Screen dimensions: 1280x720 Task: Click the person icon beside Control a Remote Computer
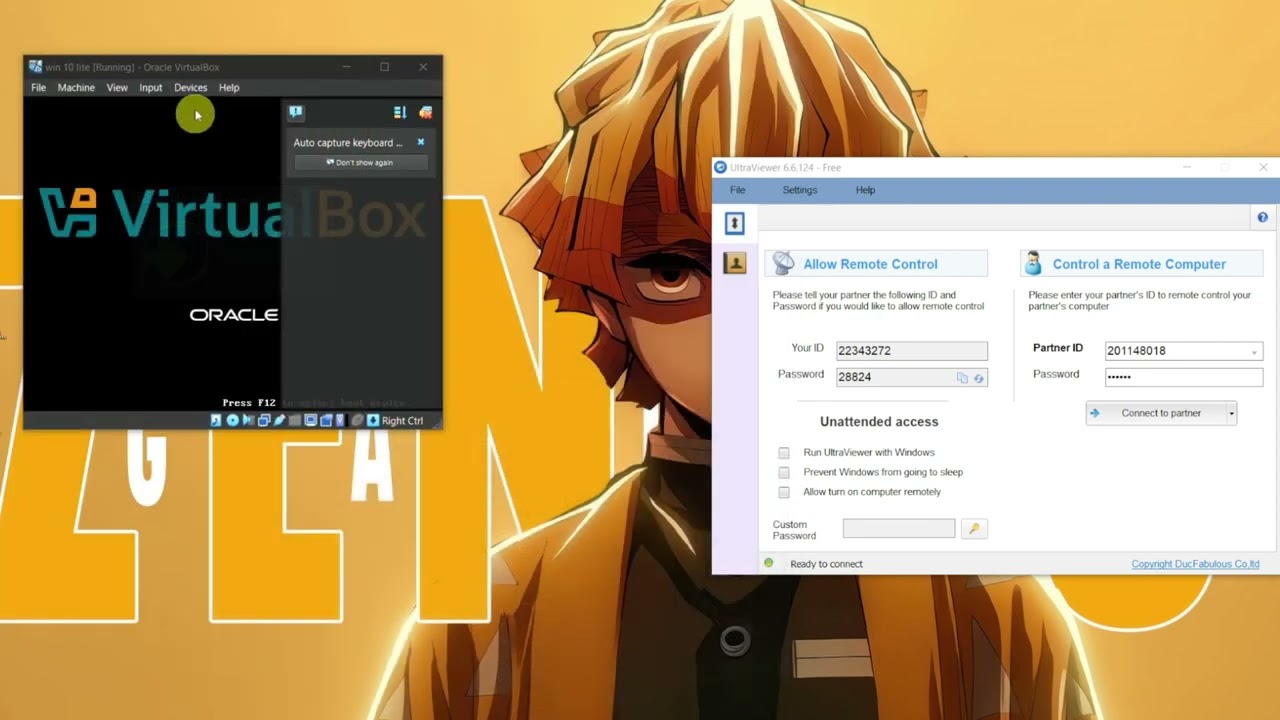coord(1034,263)
